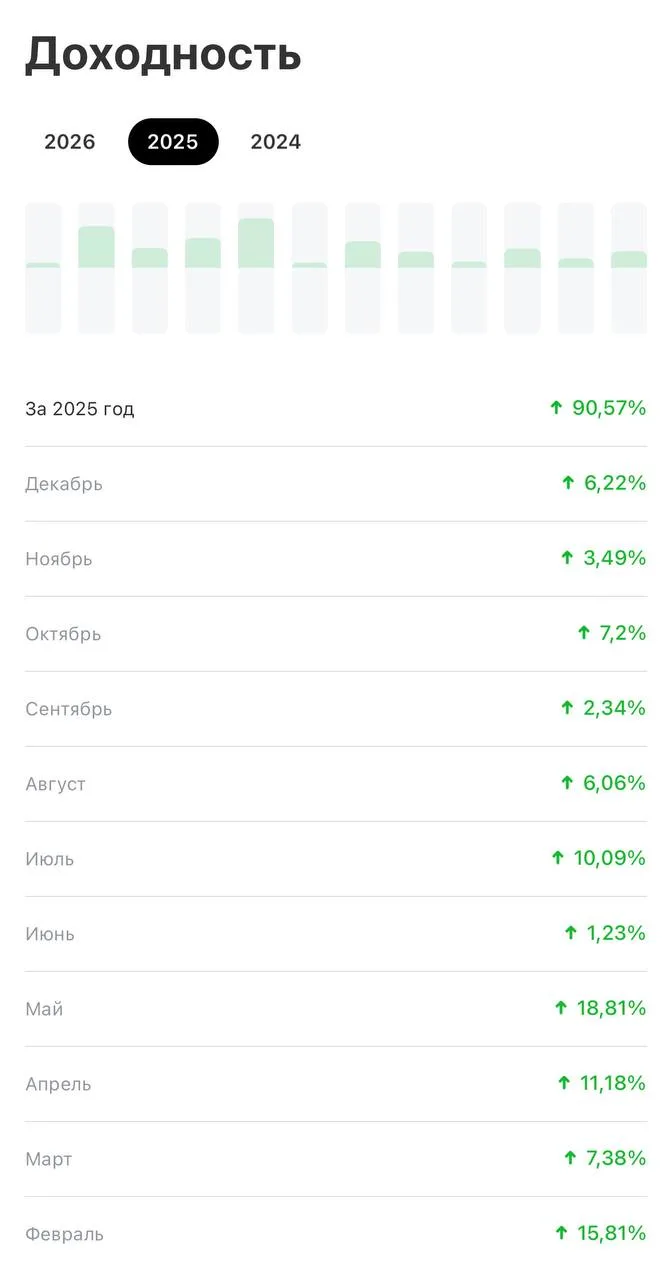Select the tallest fifth bar in chart
This screenshot has height=1279, width=672.
pyautogui.click(x=256, y=268)
